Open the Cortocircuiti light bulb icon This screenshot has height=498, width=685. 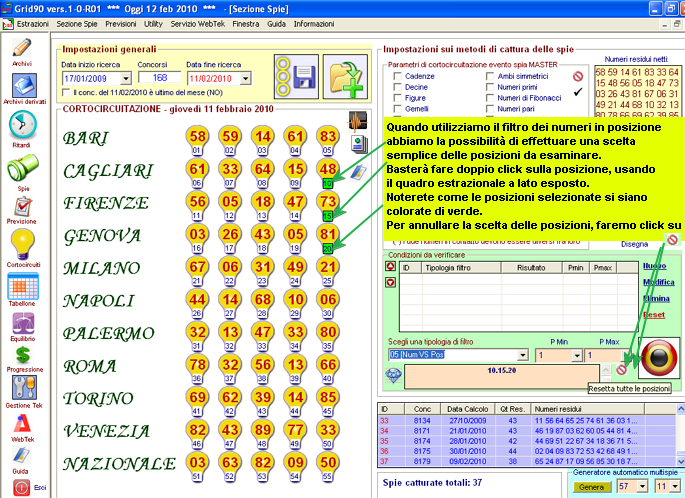point(22,244)
